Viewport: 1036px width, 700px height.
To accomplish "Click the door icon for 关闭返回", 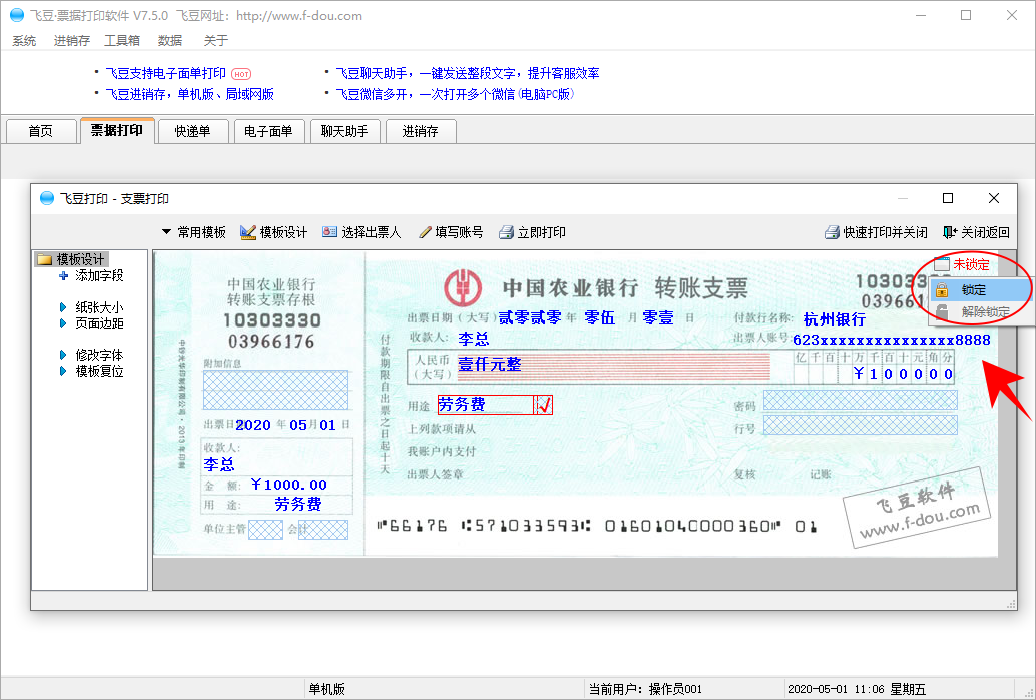I will pos(950,232).
